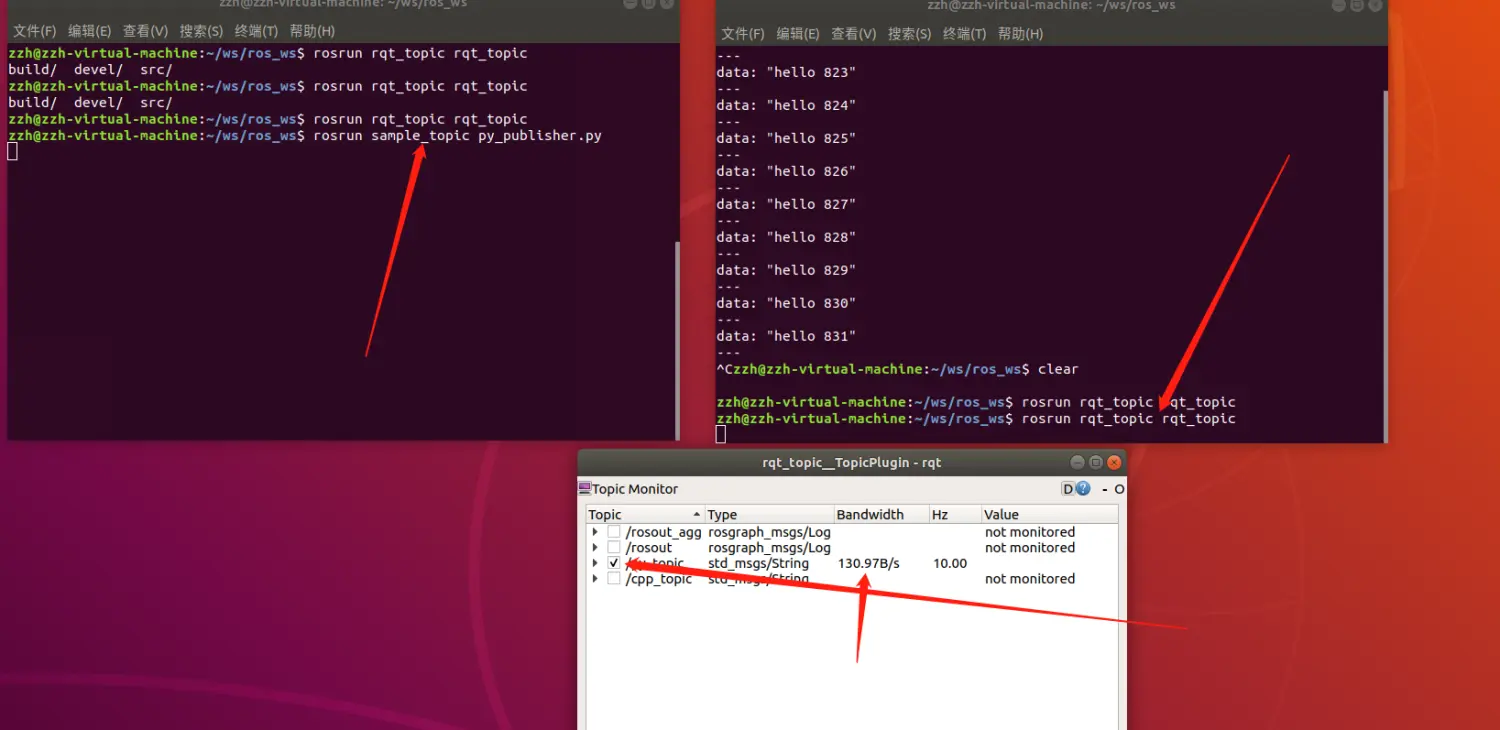Select /rosout_agg topic name

pos(663,532)
